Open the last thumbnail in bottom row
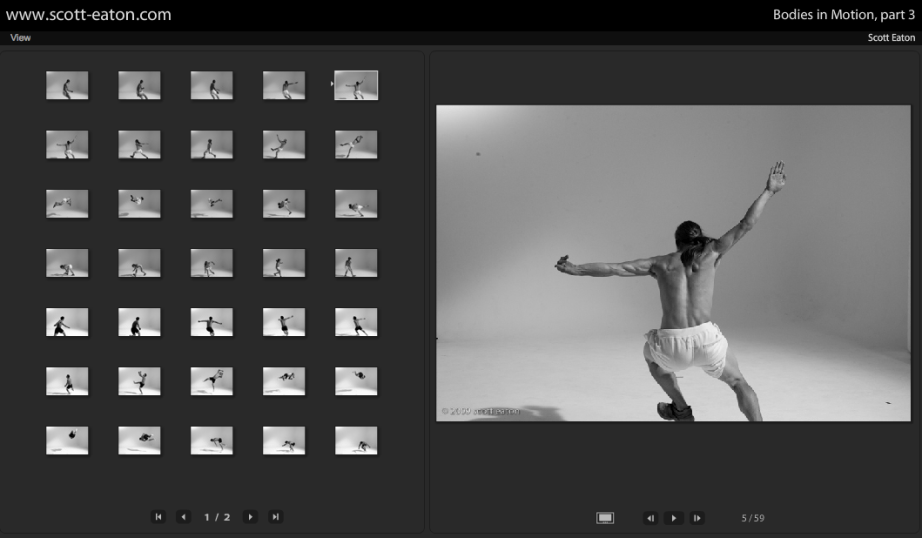This screenshot has width=922, height=538. pyautogui.click(x=356, y=441)
